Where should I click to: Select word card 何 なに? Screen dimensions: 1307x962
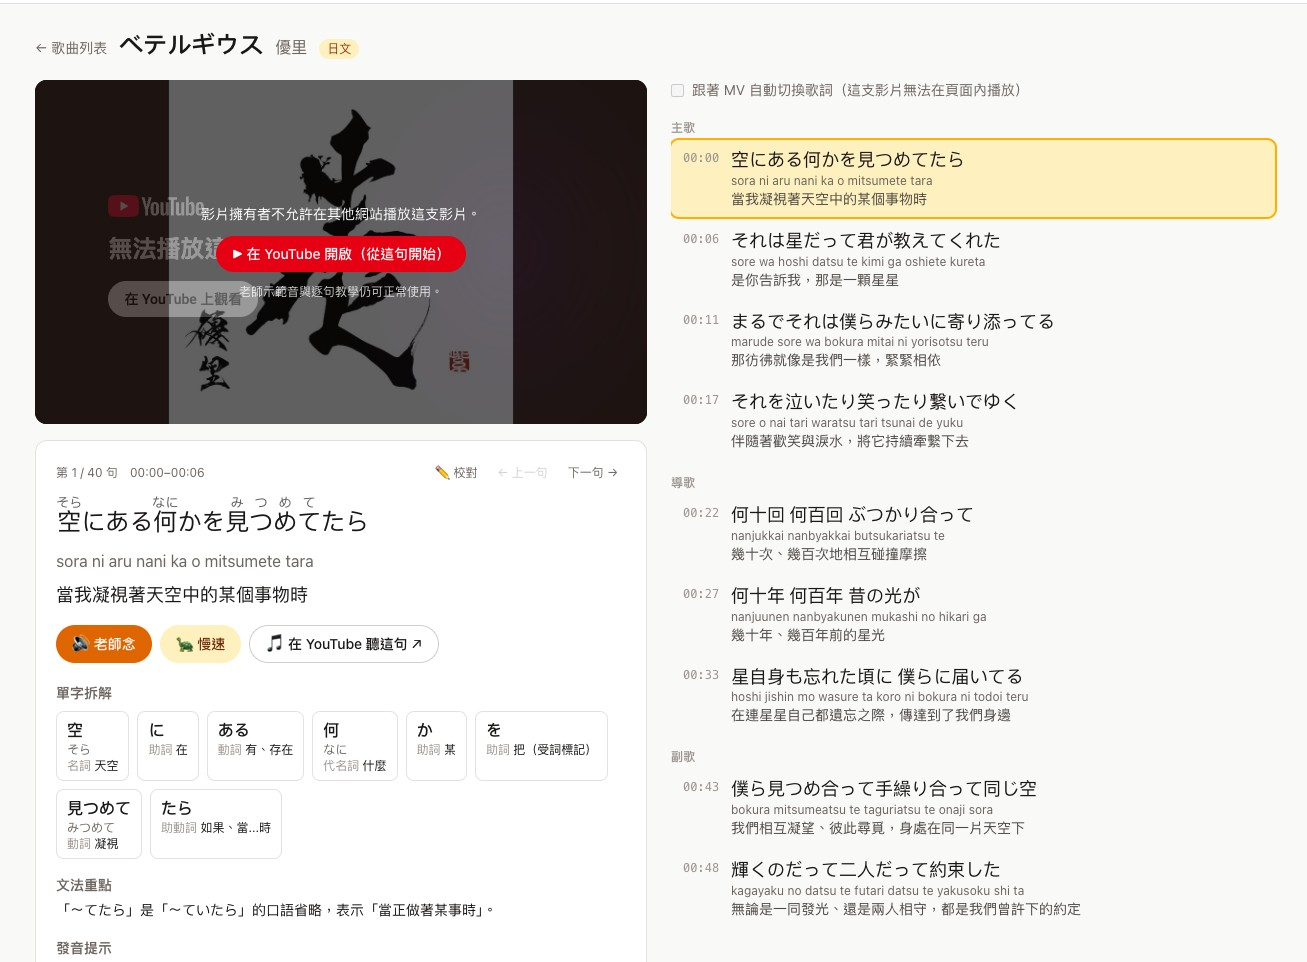pyautogui.click(x=355, y=746)
